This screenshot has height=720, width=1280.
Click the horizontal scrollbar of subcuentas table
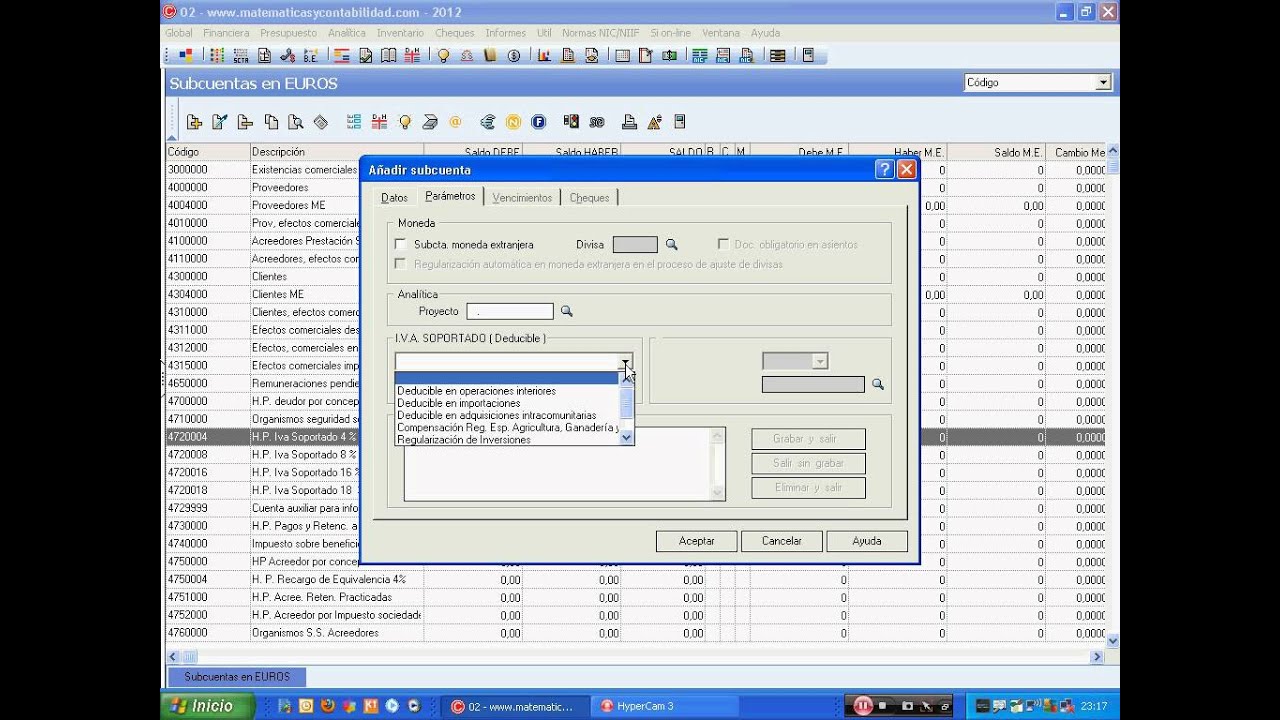click(x=636, y=657)
